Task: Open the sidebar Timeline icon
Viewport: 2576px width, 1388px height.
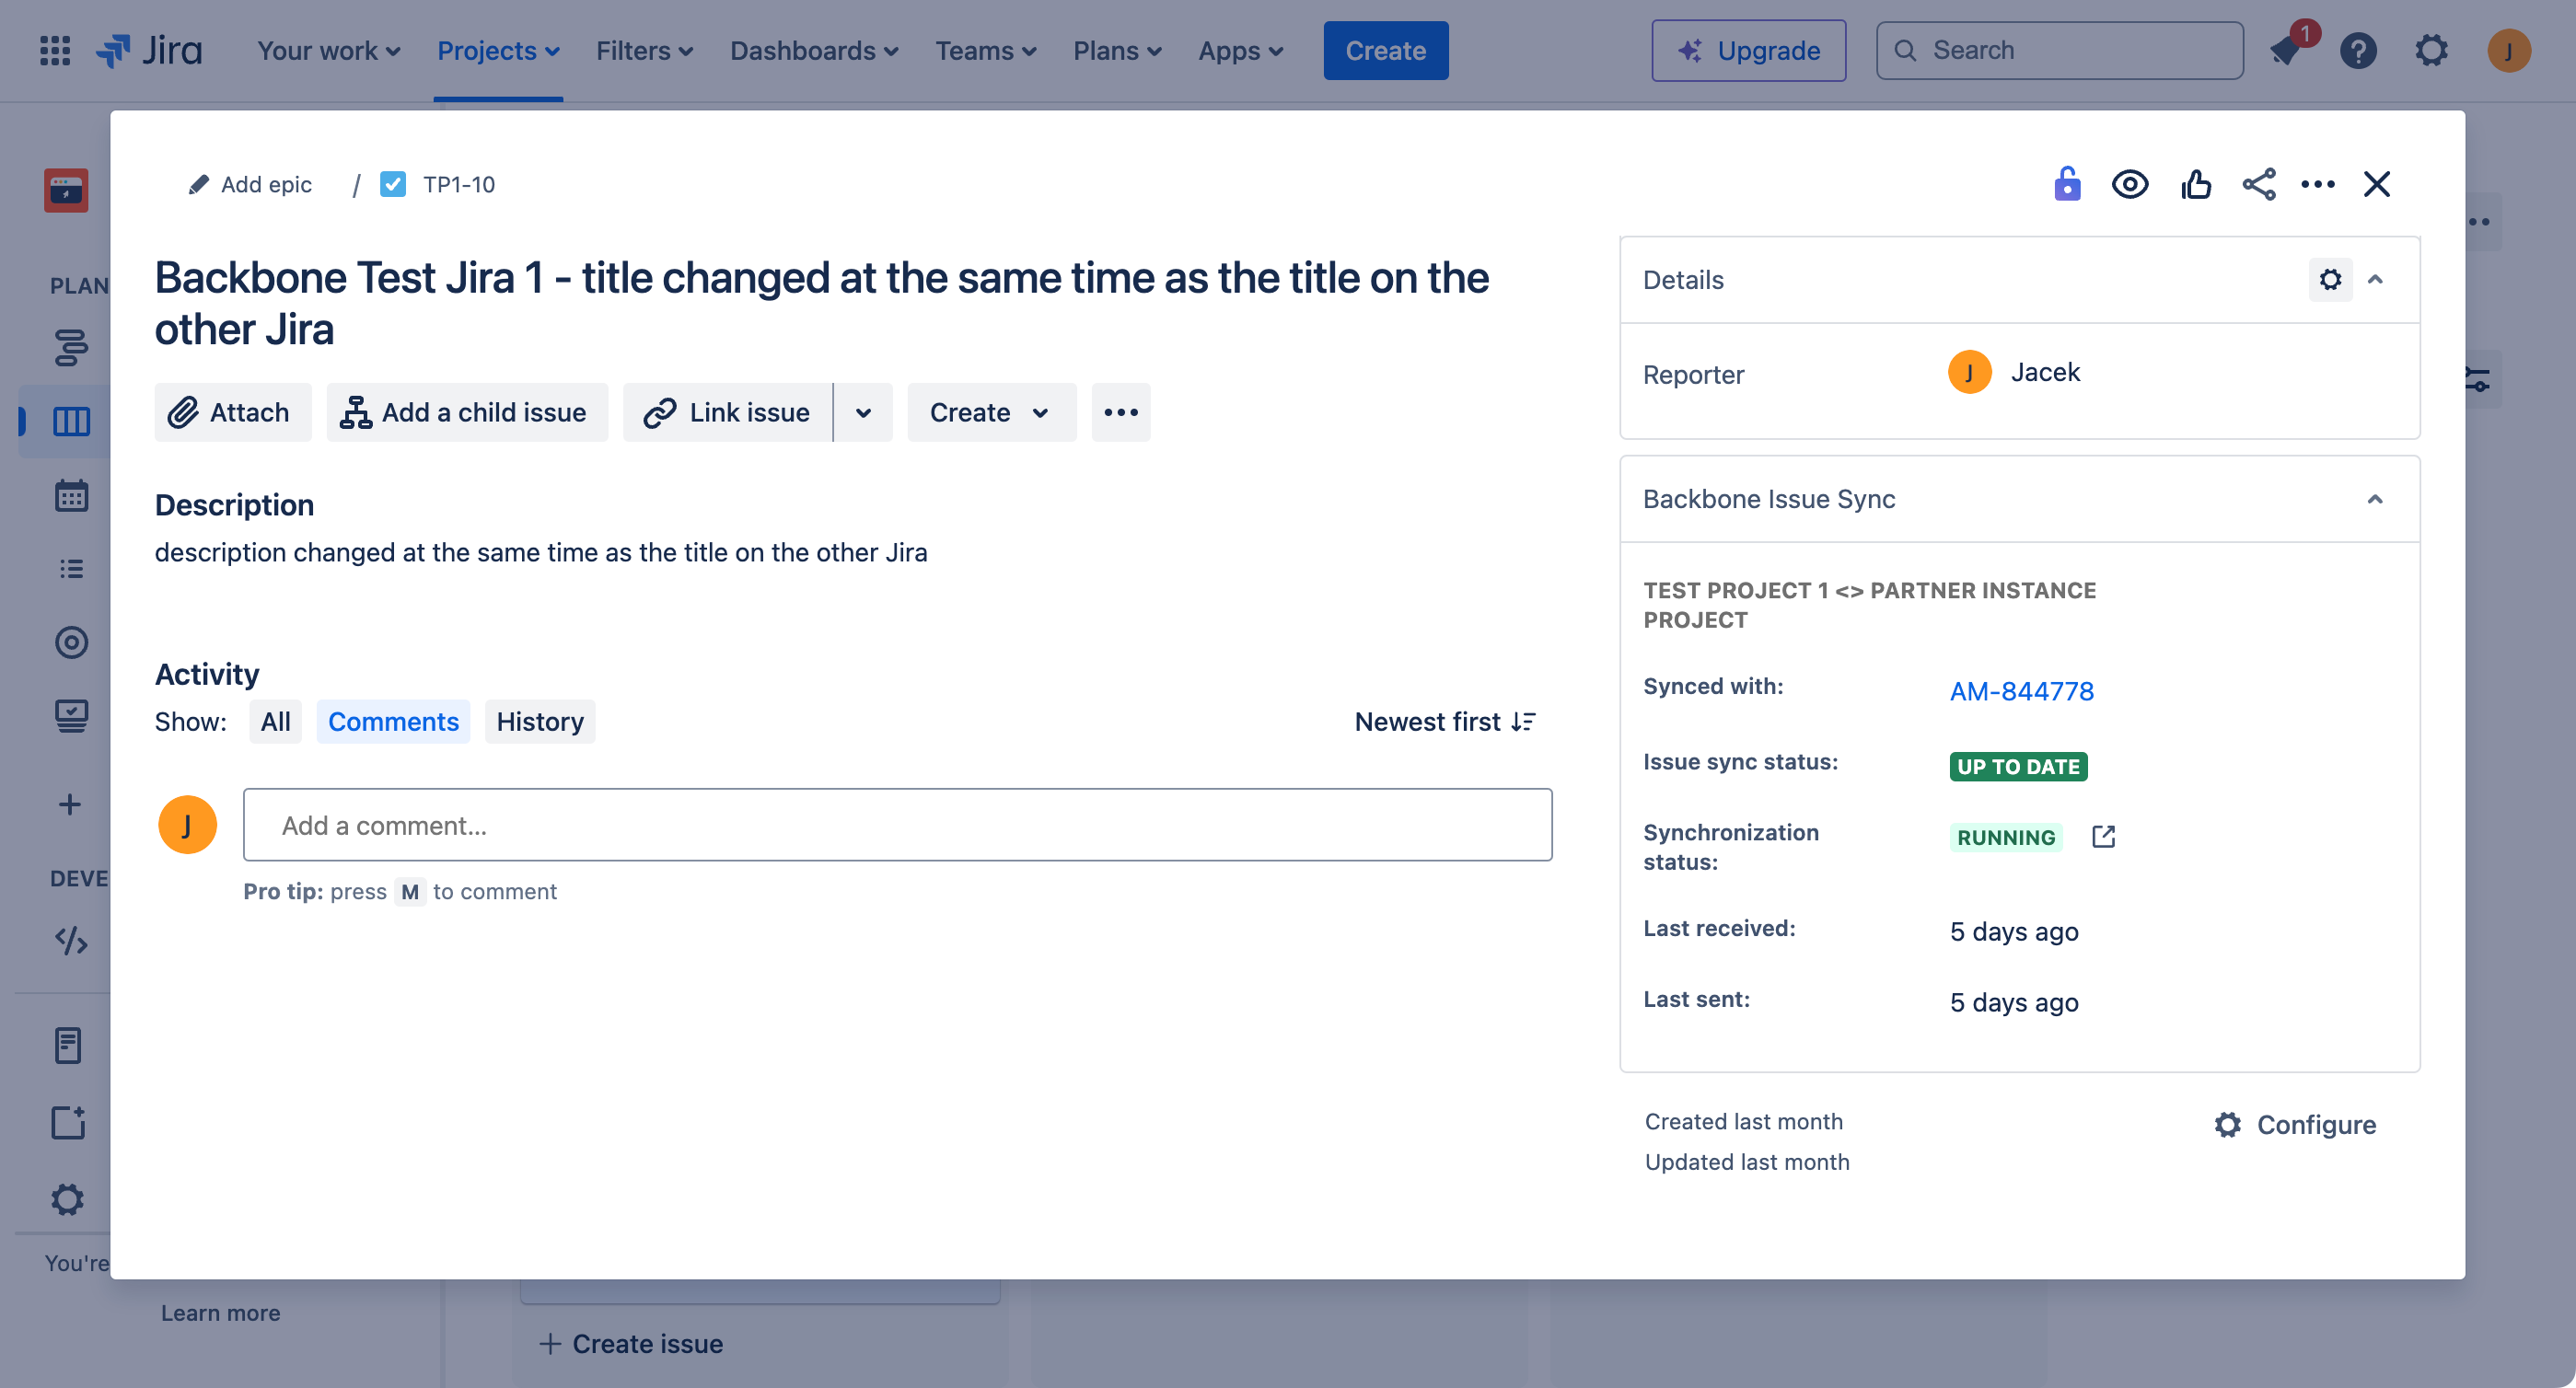Action: pos(71,347)
